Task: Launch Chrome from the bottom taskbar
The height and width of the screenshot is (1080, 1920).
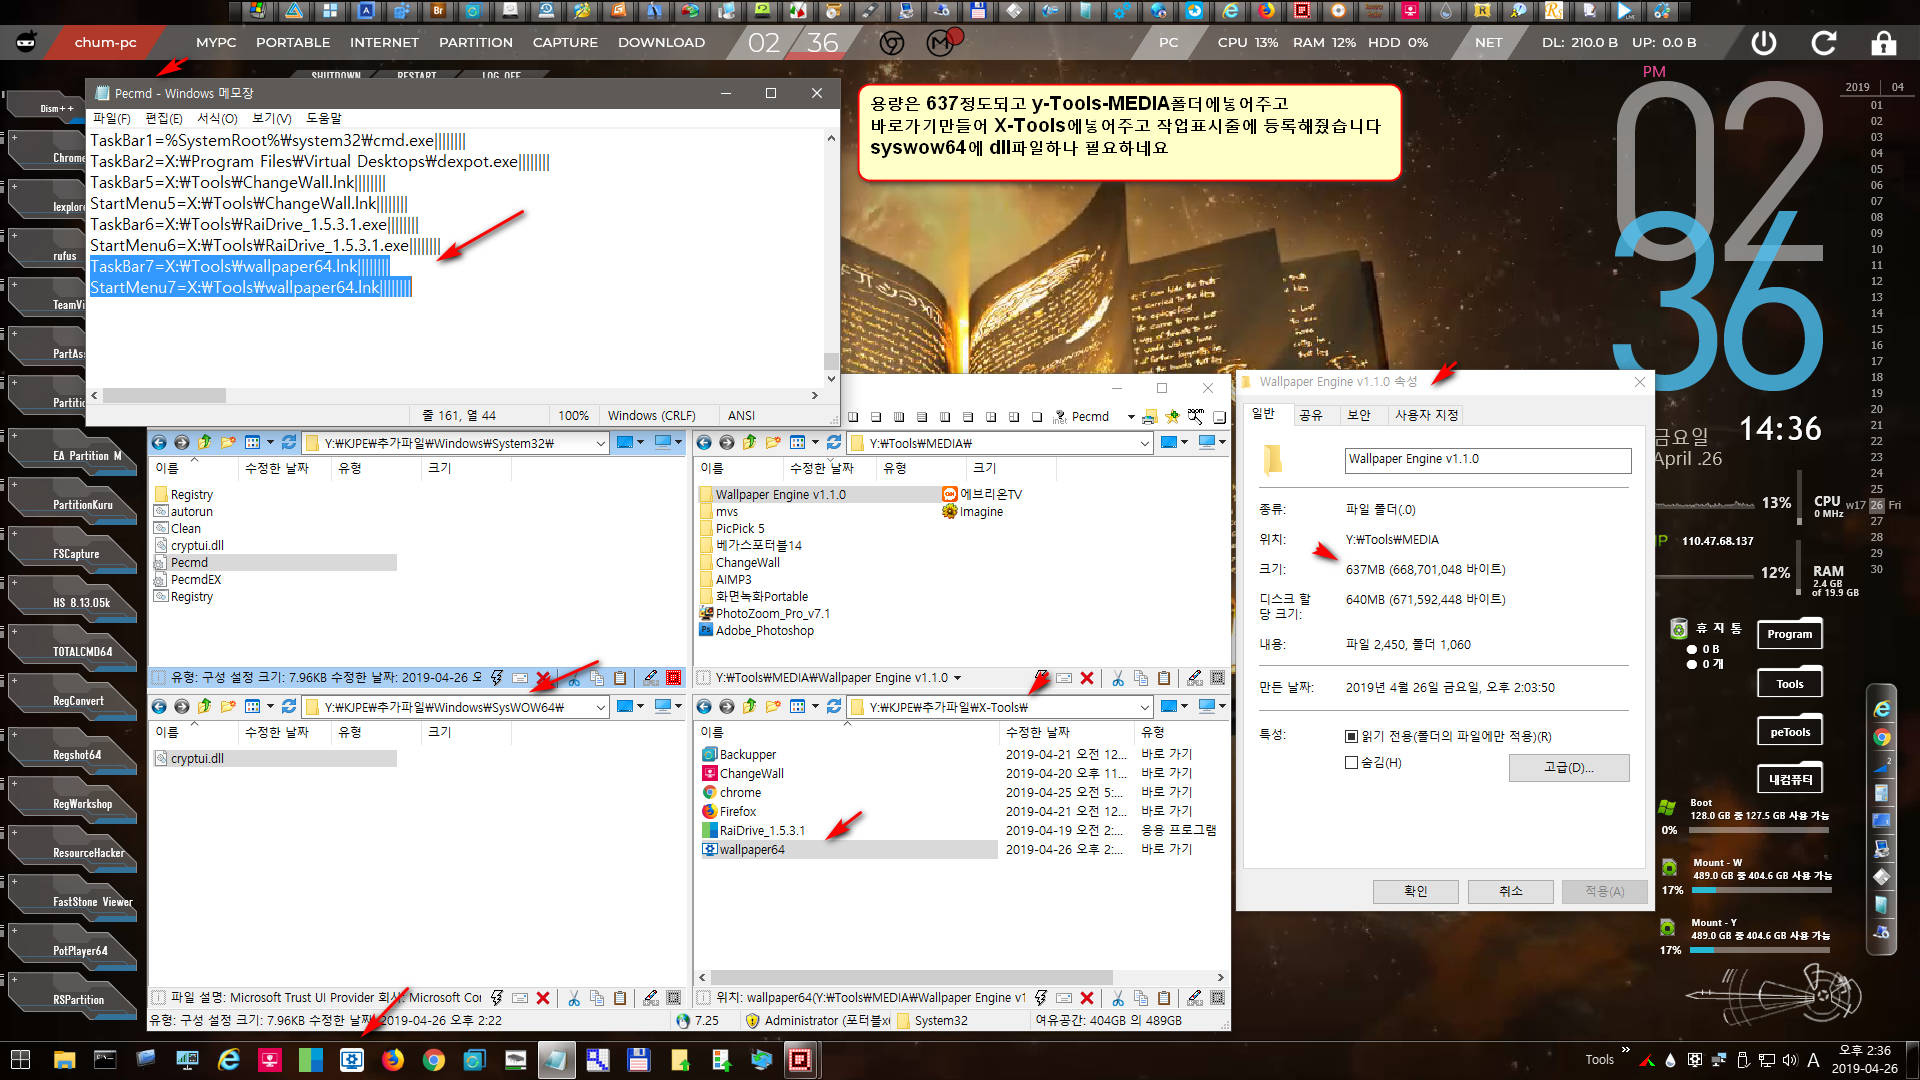Action: (434, 1060)
